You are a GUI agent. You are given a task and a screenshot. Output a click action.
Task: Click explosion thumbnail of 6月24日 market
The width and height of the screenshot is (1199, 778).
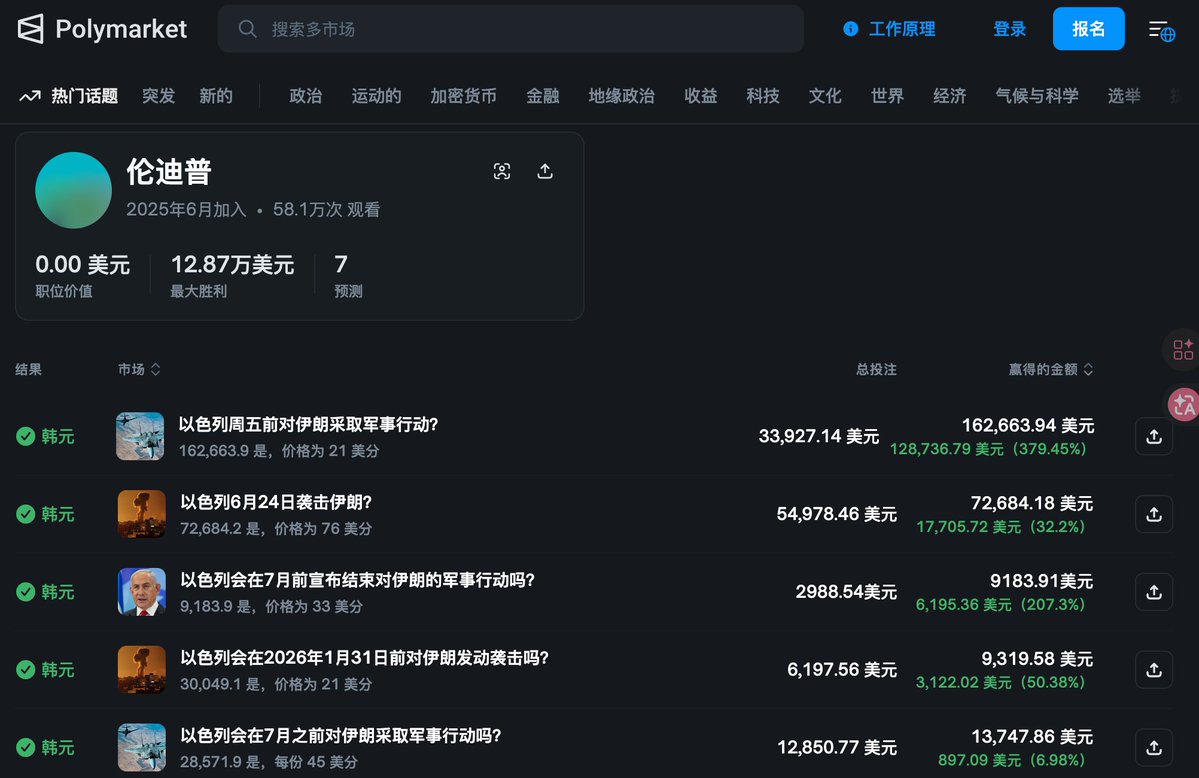pyautogui.click(x=141, y=514)
